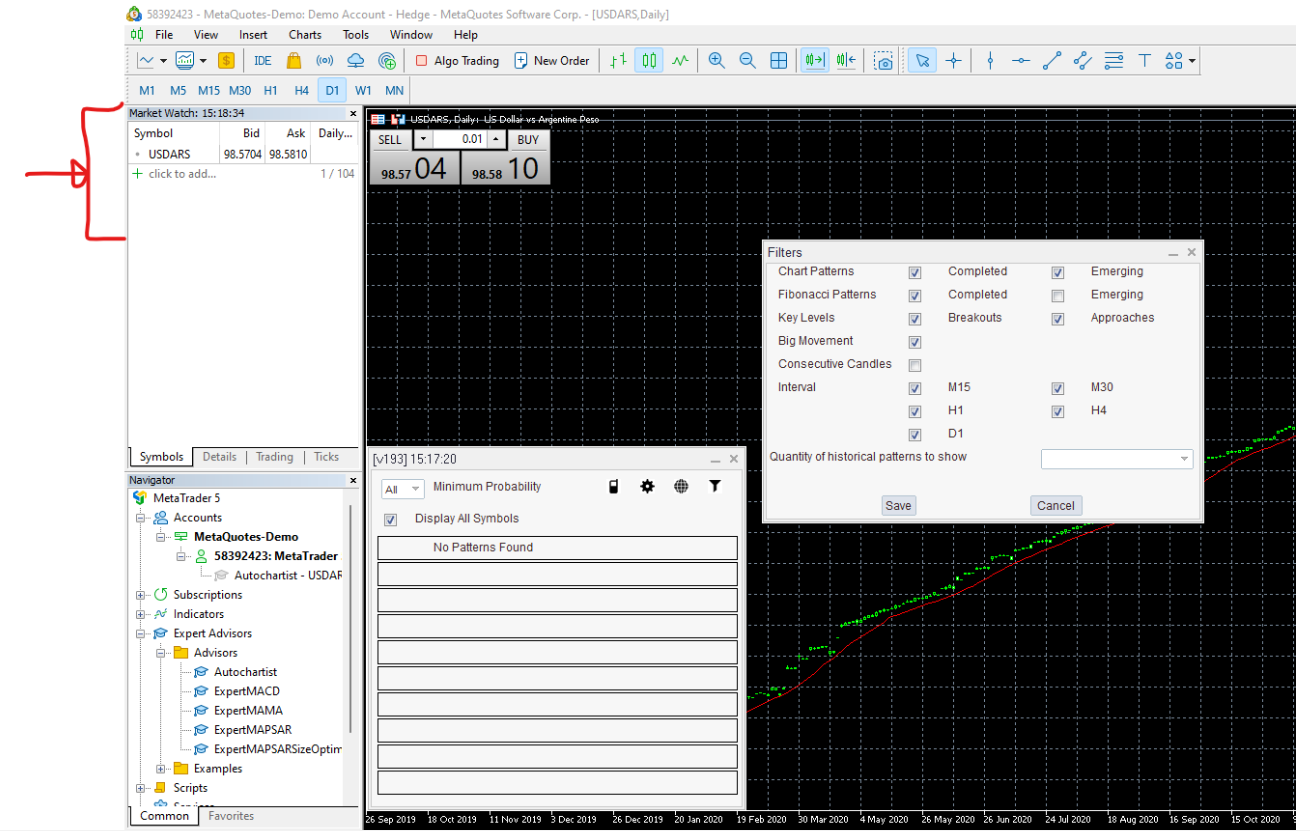Toggle Algo Trading
Image resolution: width=1310 pixels, height=837 pixels.
[457, 61]
